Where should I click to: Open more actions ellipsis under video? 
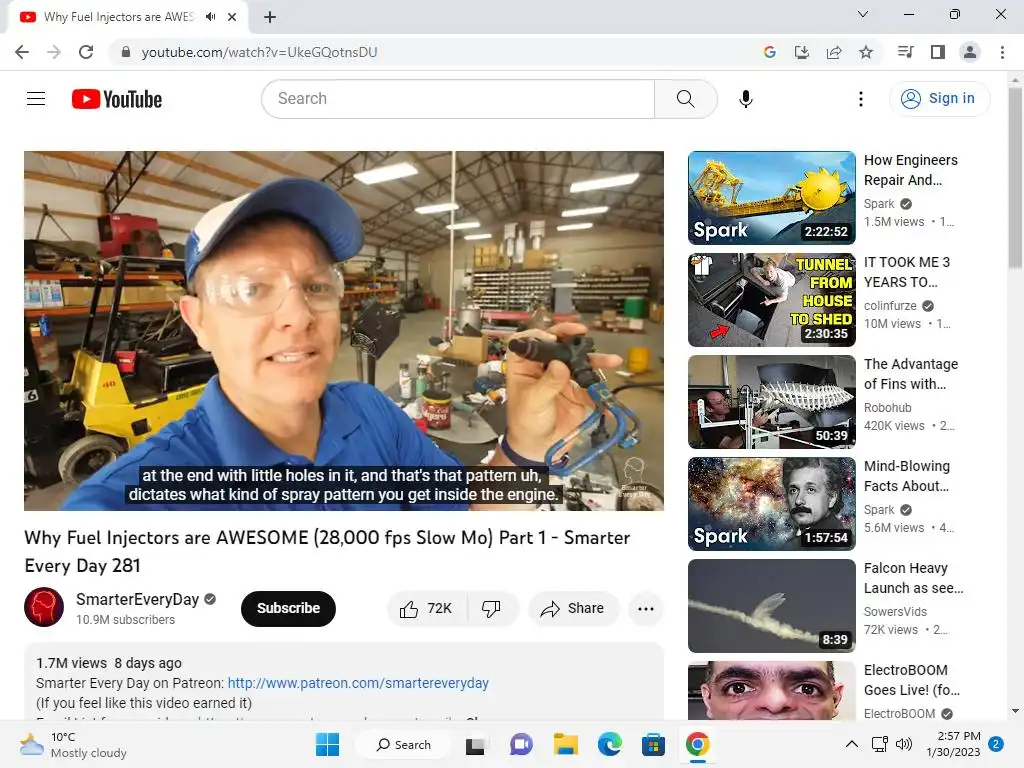645,609
